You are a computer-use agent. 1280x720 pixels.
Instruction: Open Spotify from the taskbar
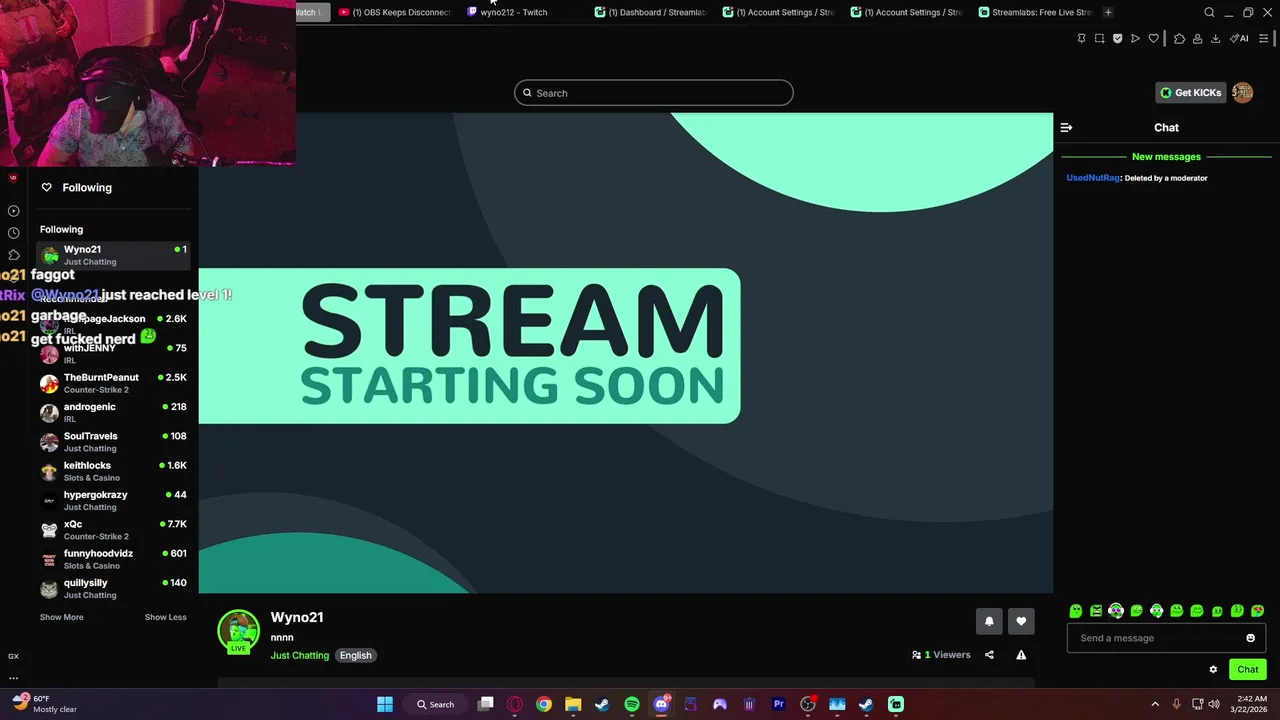click(632, 704)
